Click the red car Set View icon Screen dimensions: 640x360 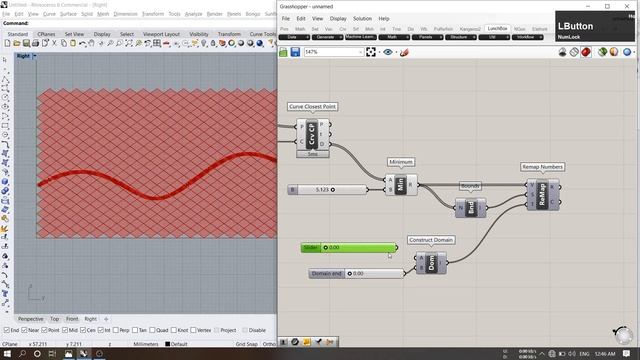167,43
